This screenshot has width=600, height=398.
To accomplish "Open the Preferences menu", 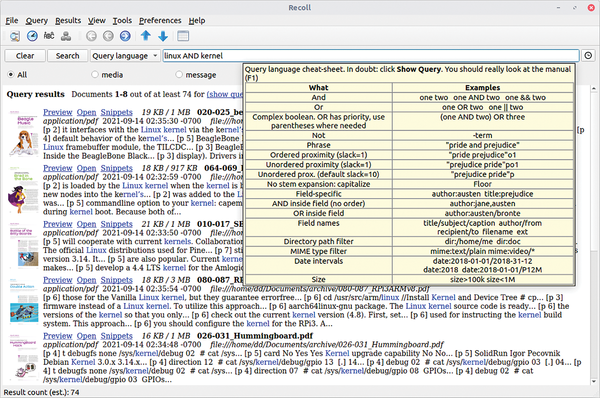I will (160, 21).
